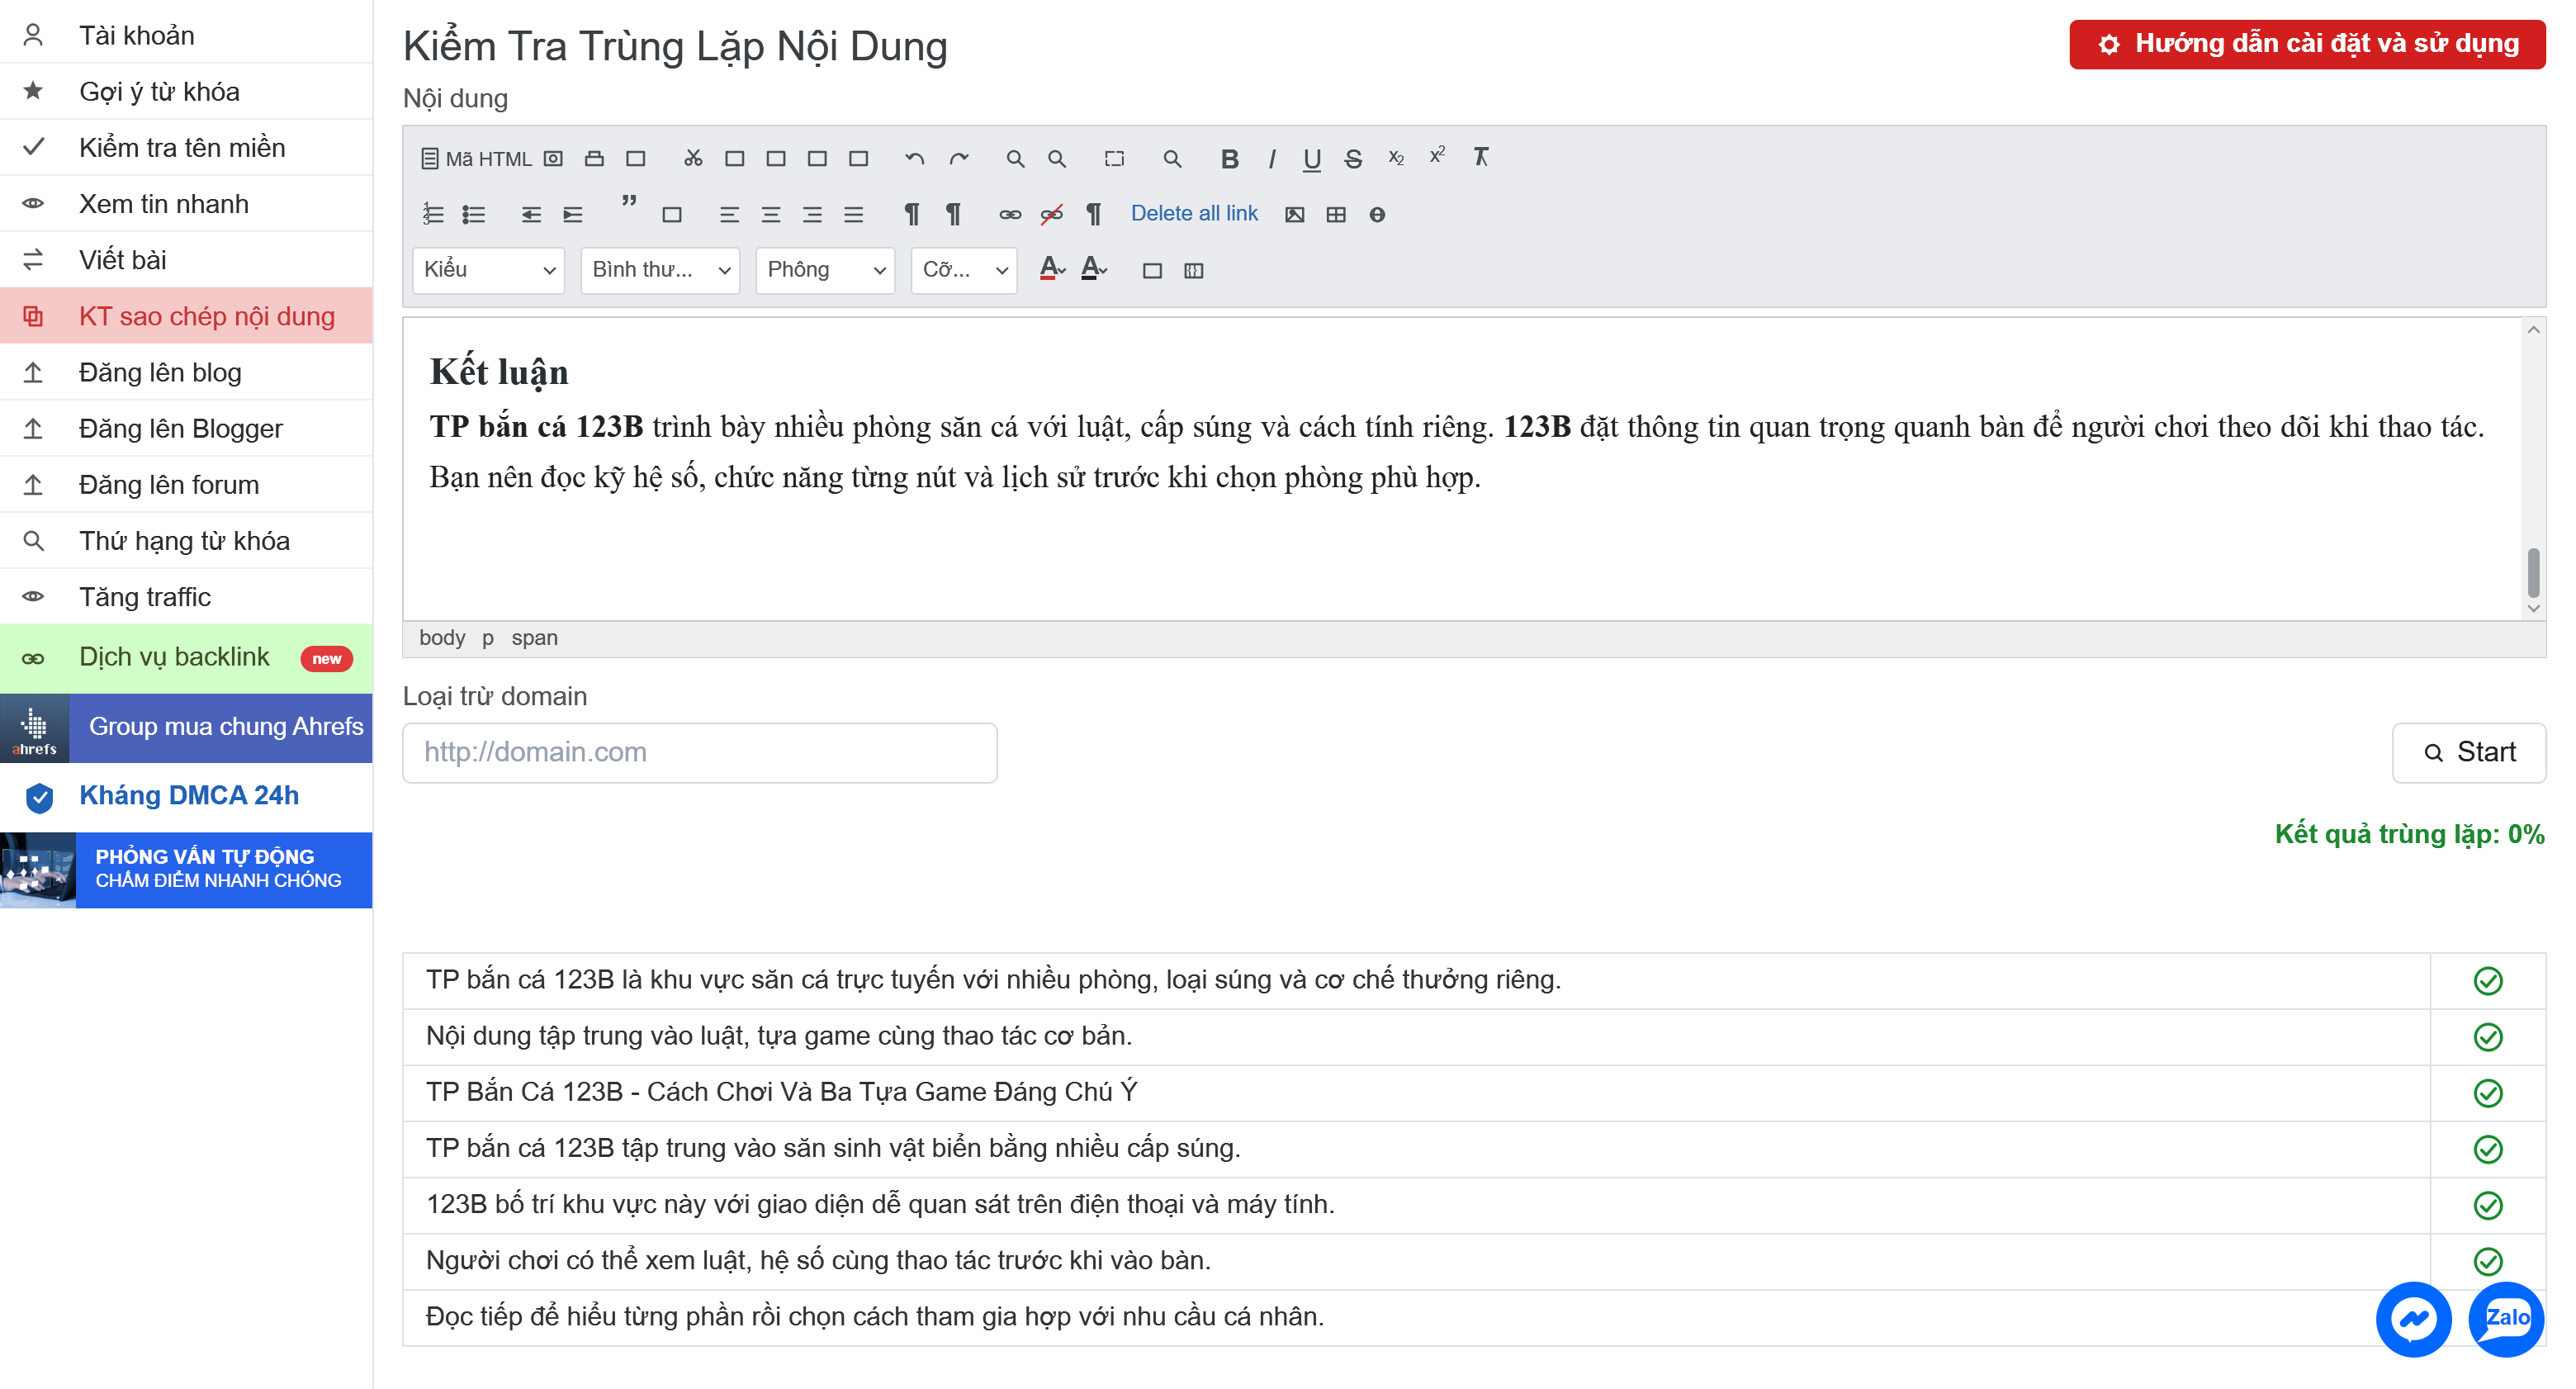
Task: Click the Print icon in the editor toolbar
Action: (594, 158)
